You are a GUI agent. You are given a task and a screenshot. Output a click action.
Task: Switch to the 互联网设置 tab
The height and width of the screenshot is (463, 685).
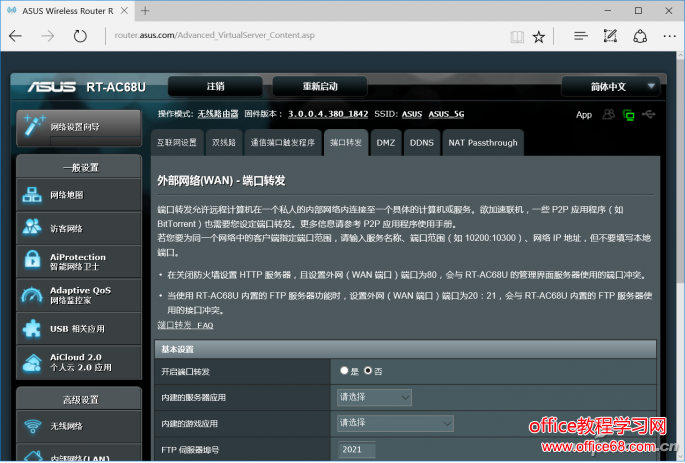(177, 142)
